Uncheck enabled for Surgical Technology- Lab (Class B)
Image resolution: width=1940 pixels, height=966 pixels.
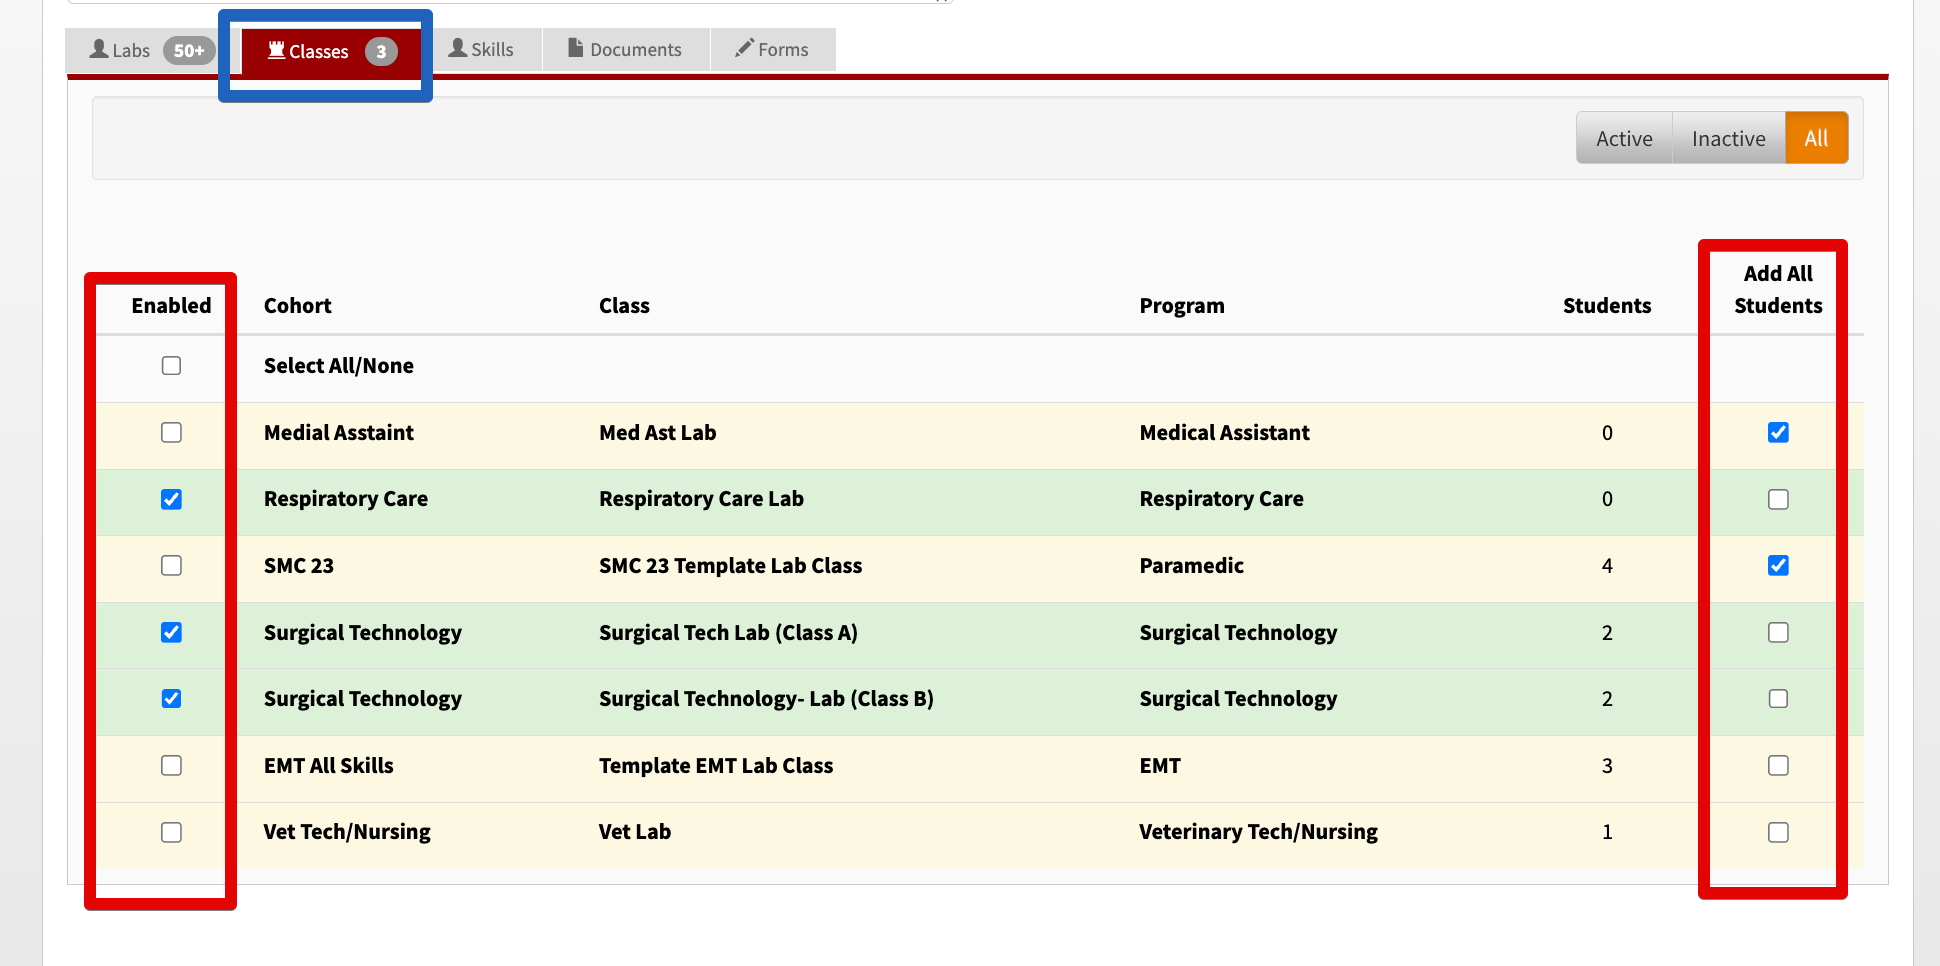(x=171, y=698)
